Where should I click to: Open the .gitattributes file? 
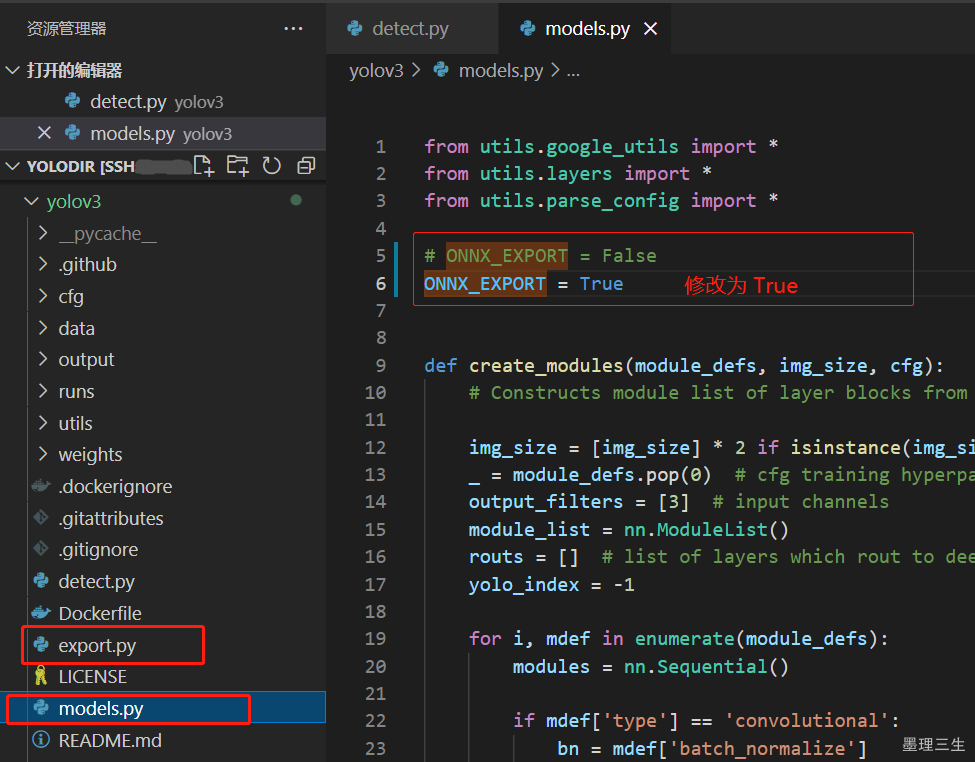tap(111, 518)
